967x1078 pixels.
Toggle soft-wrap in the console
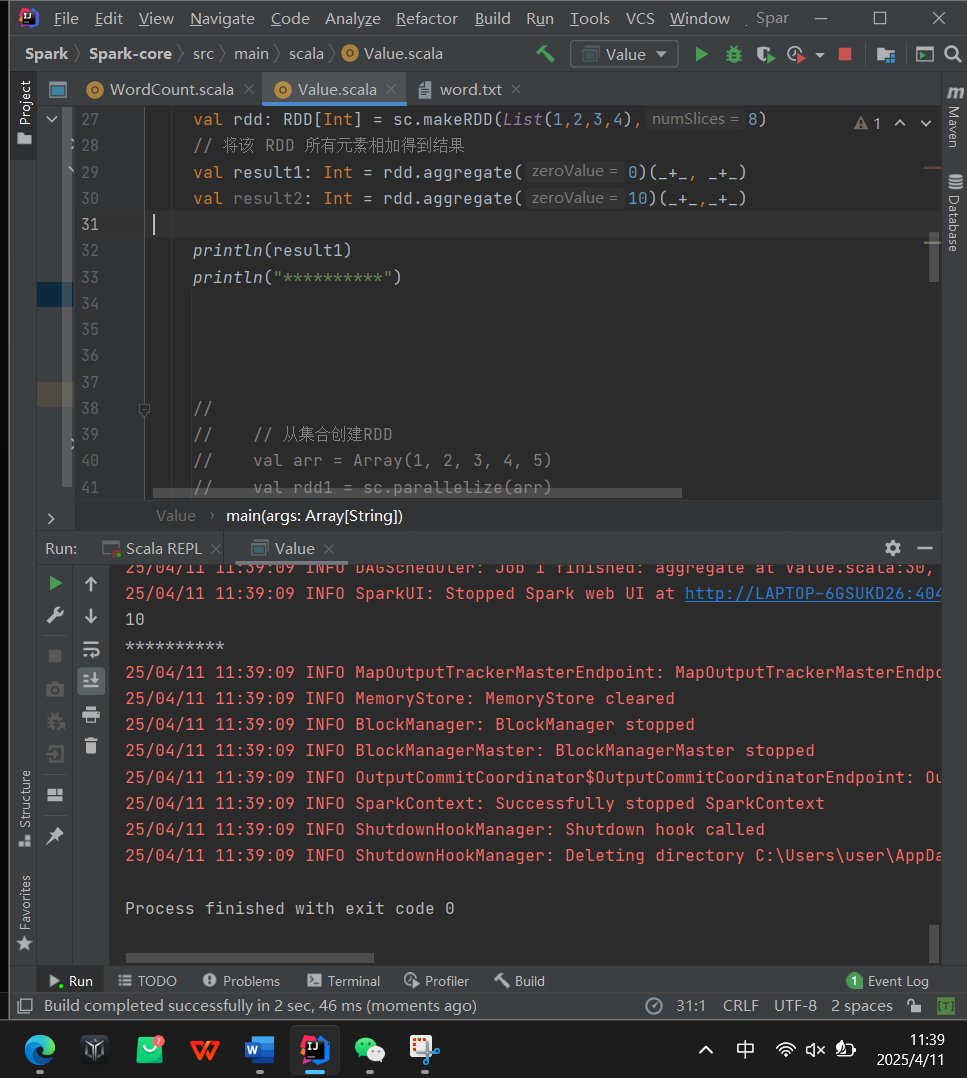[91, 649]
